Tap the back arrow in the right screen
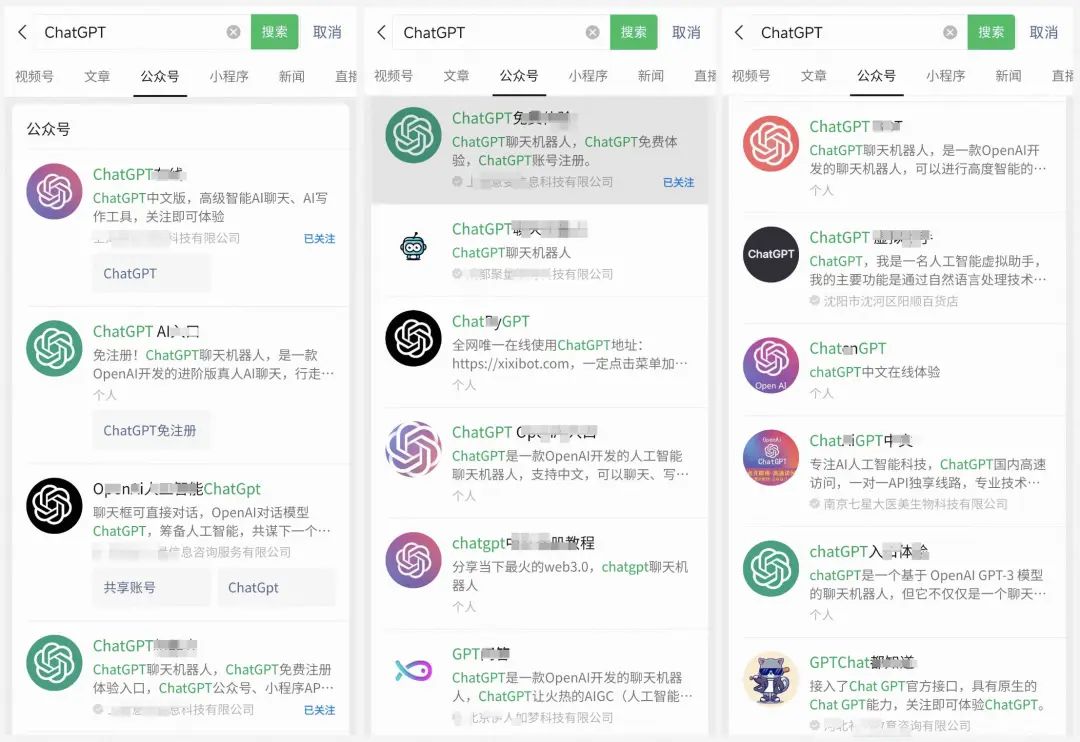The height and width of the screenshot is (742, 1080). 739,32
